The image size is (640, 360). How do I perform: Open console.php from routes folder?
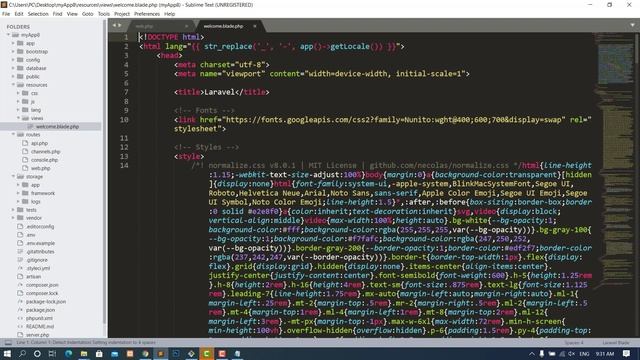pyautogui.click(x=44, y=160)
